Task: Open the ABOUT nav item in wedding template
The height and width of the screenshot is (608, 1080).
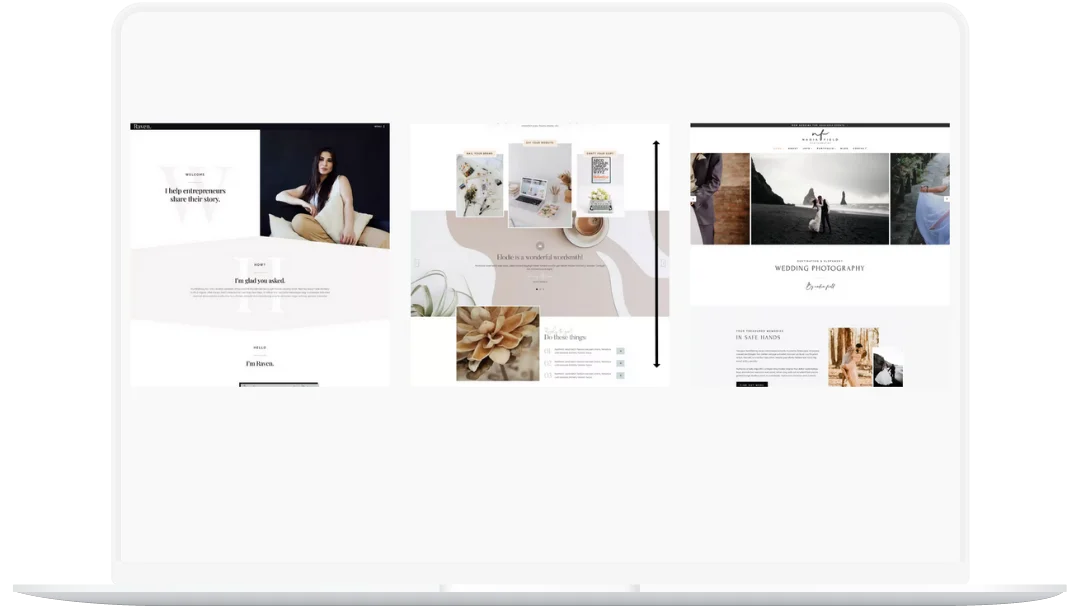Action: [x=793, y=149]
